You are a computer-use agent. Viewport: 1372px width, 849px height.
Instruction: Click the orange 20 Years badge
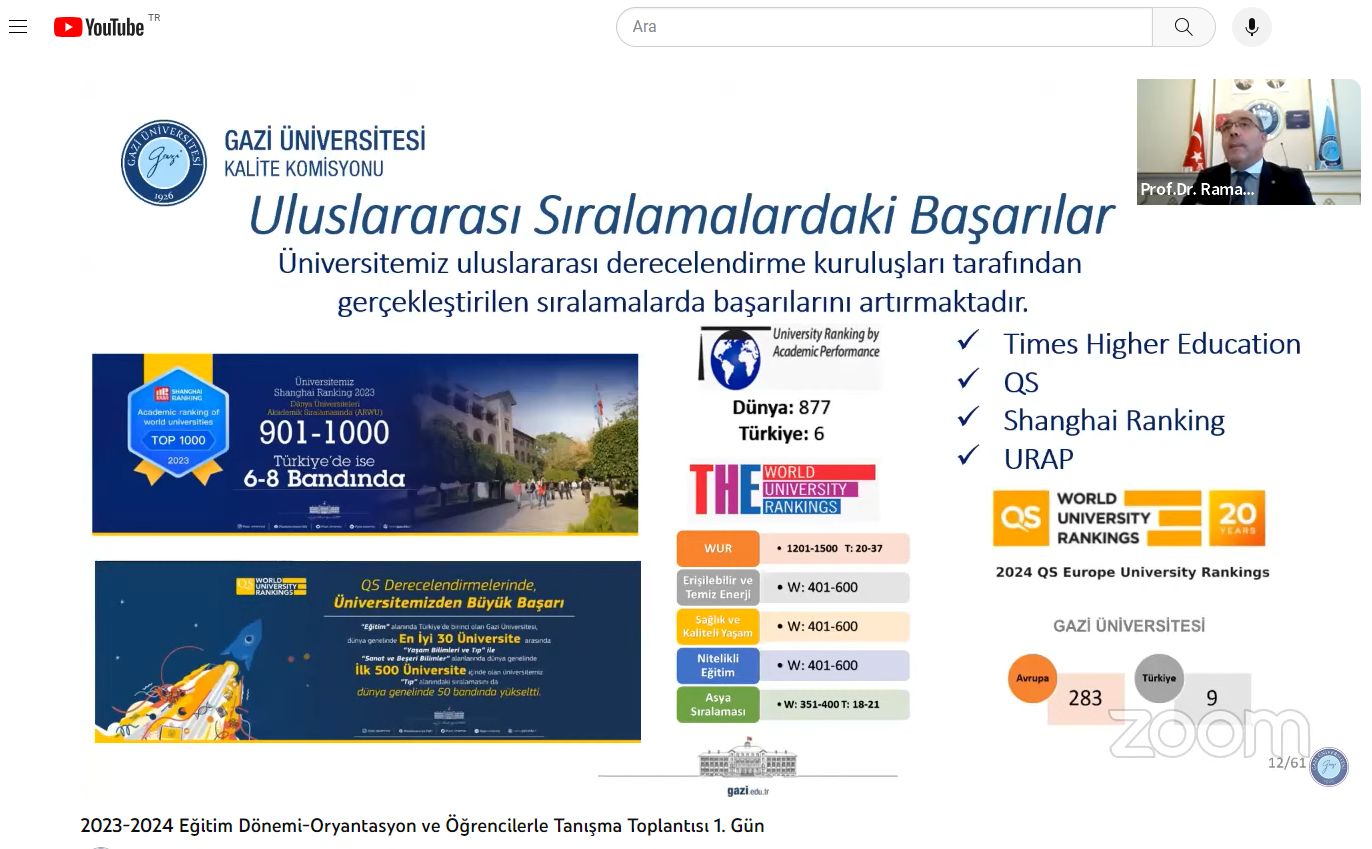point(1237,518)
